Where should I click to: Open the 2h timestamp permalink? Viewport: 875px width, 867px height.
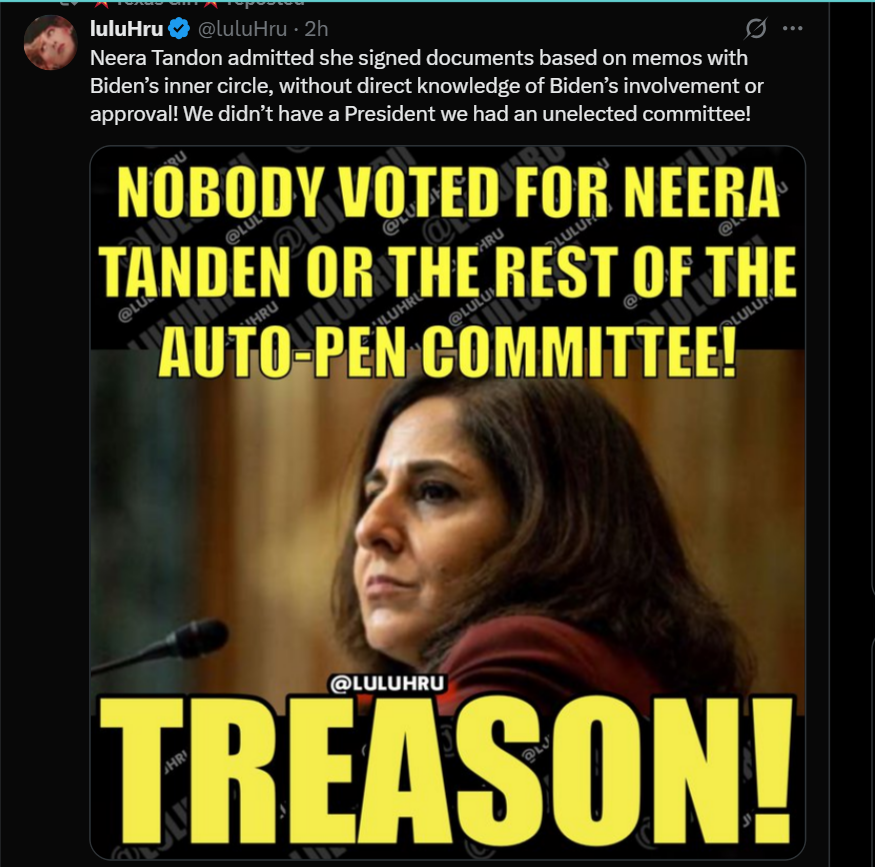coord(316,28)
